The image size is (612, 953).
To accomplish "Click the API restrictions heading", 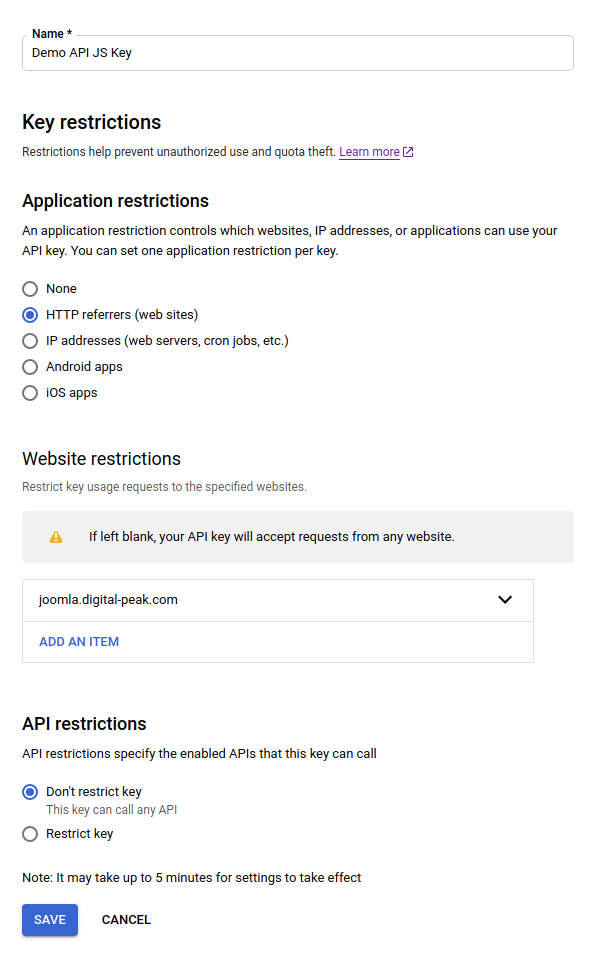I will point(84,724).
